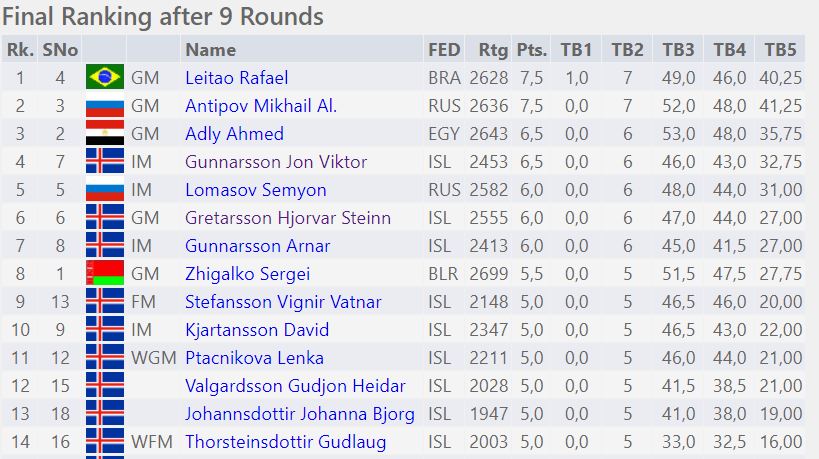Click the Egypt flag beside Adly Ahmed

104,133
